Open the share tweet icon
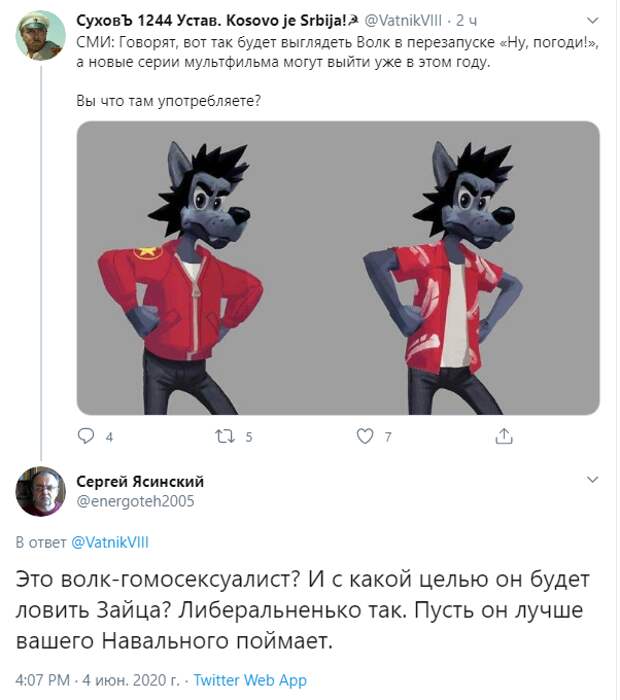Viewport: 620px width, 700px height. click(x=504, y=436)
